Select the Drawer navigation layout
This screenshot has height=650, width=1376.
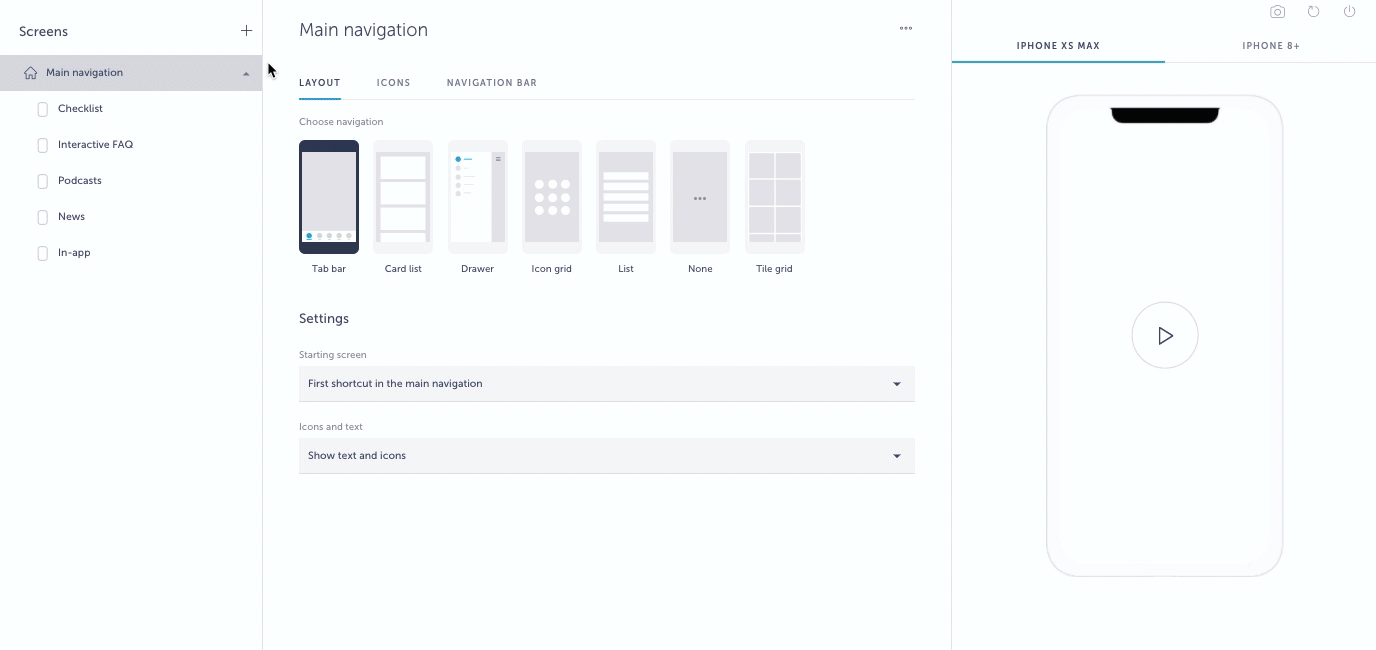pos(477,197)
